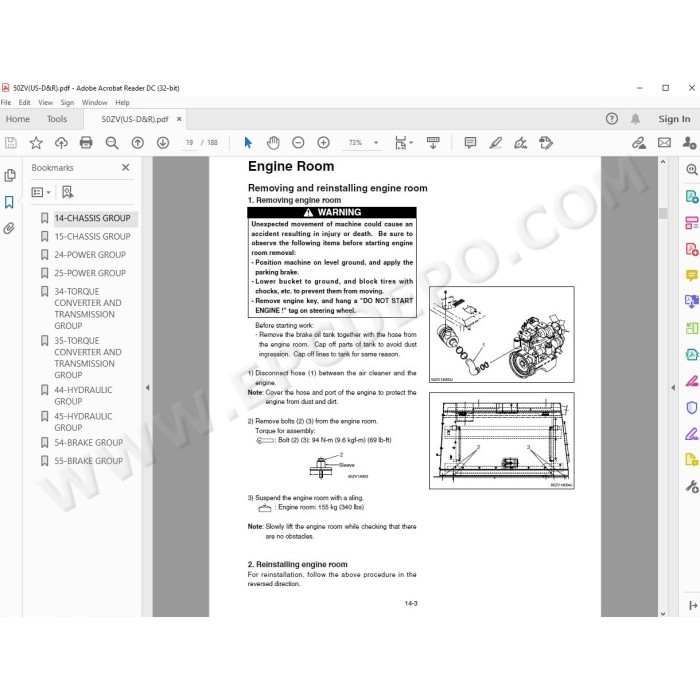700x700 pixels.
Task: Click the Stamp tool icon
Action: coord(546,143)
